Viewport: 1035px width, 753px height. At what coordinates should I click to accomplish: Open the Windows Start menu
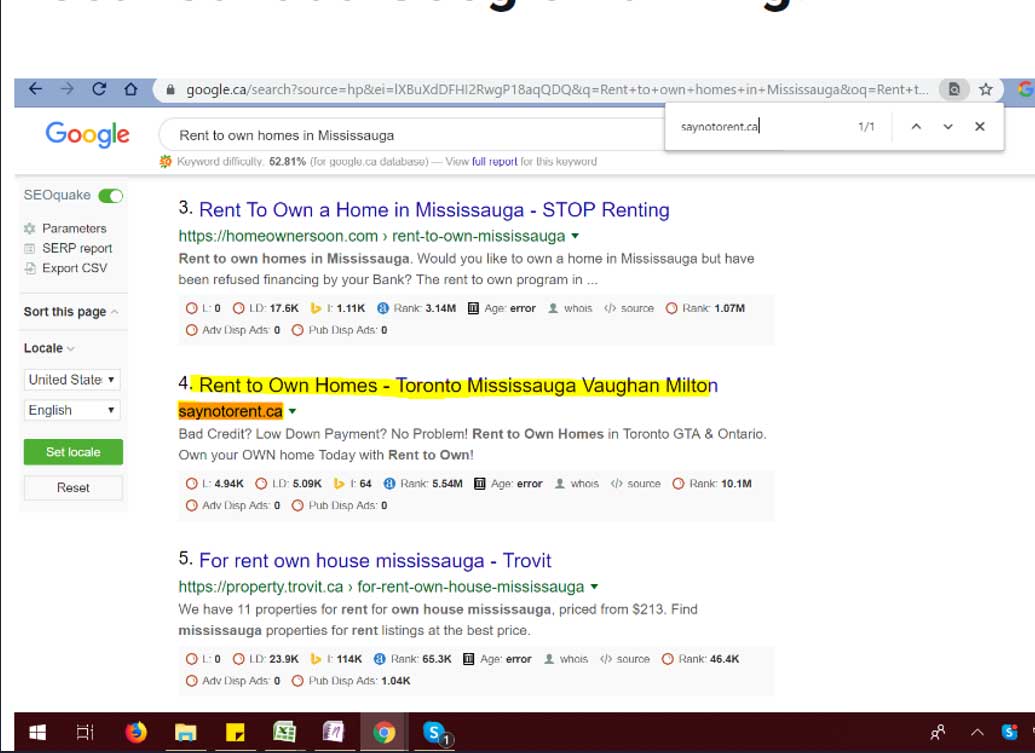coord(38,733)
